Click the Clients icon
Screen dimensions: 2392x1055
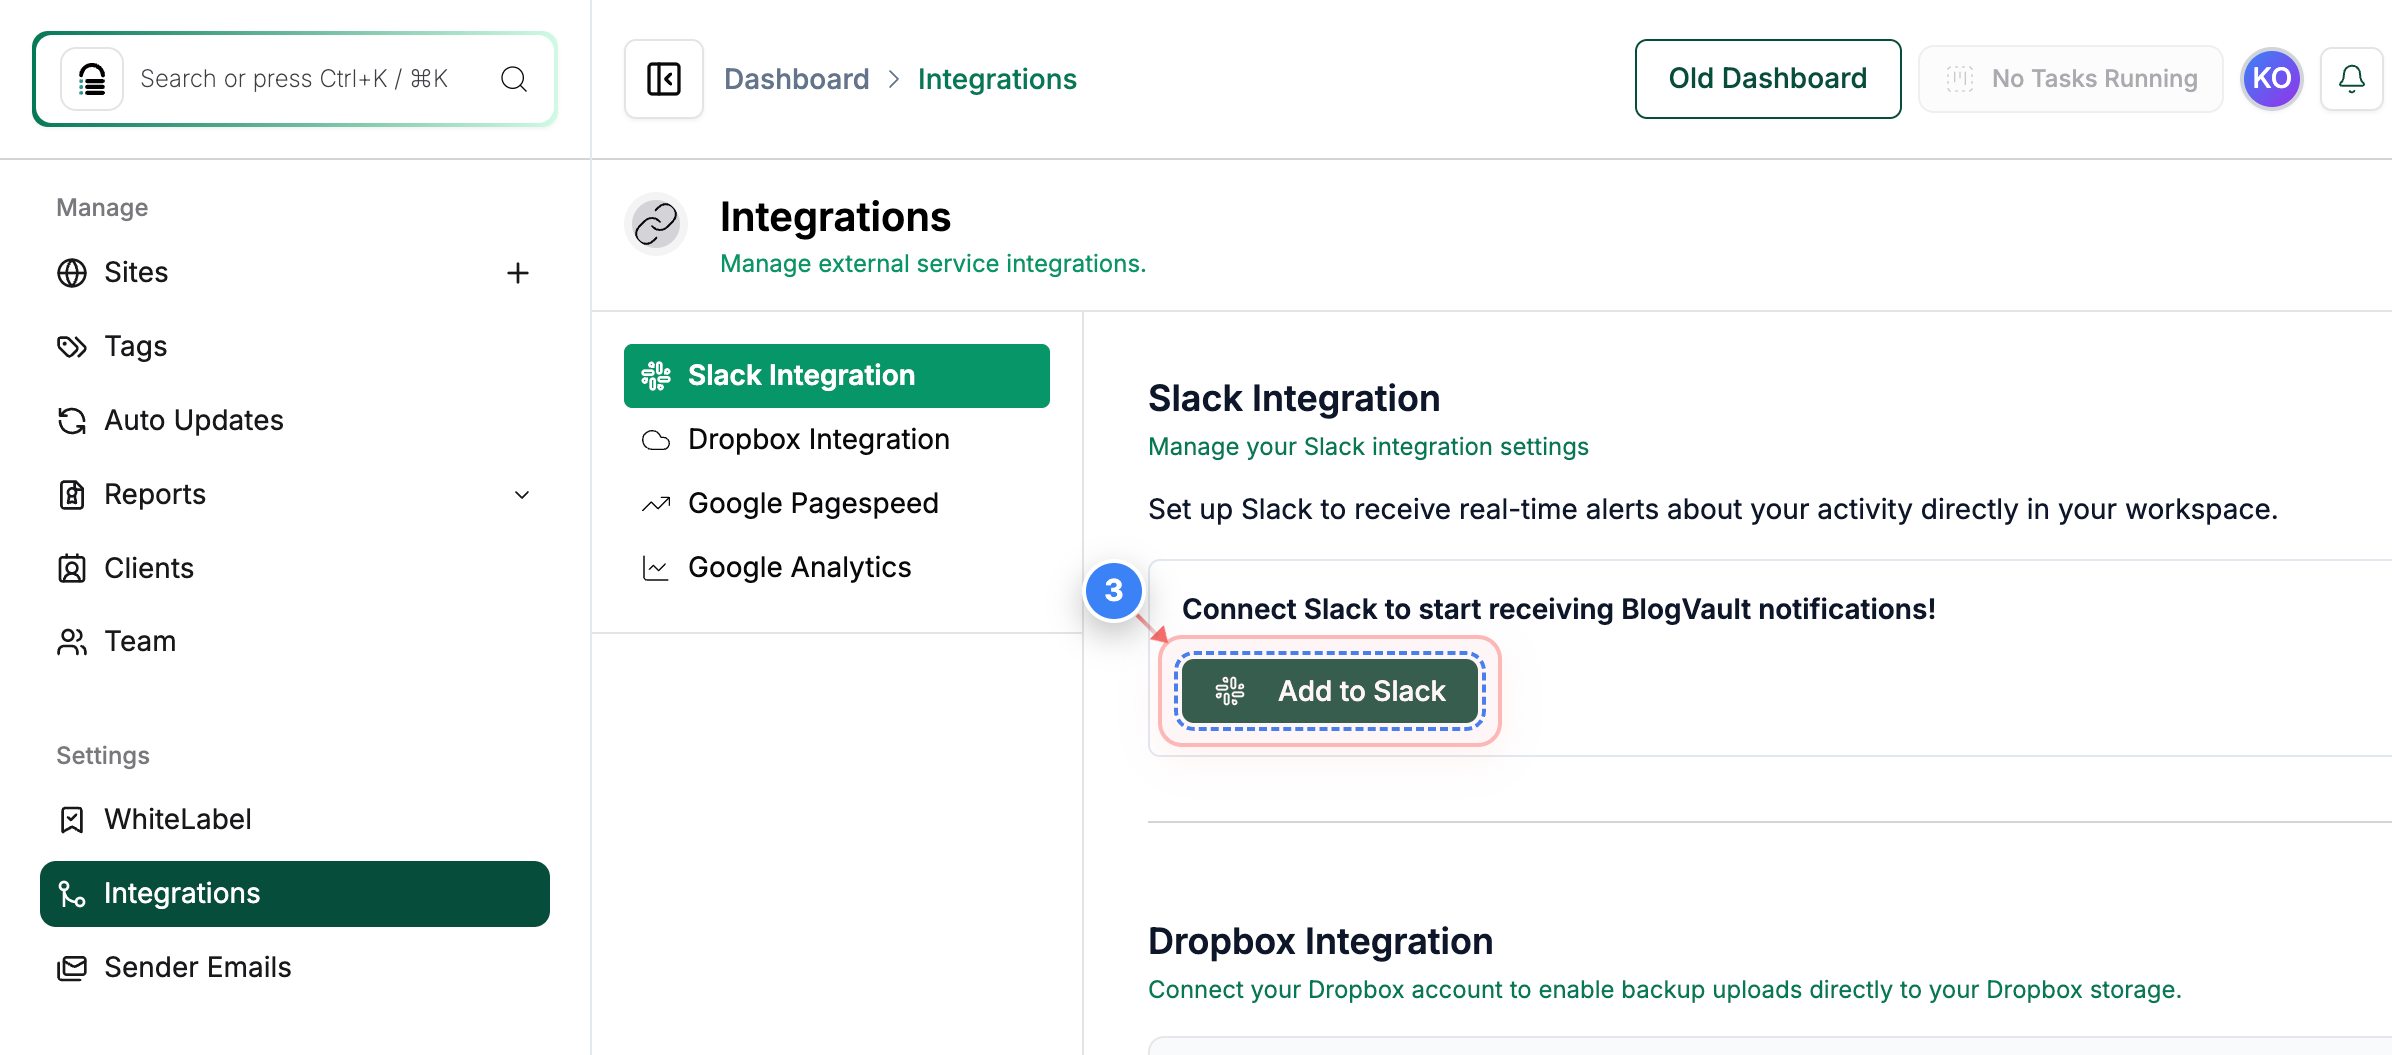(71, 568)
